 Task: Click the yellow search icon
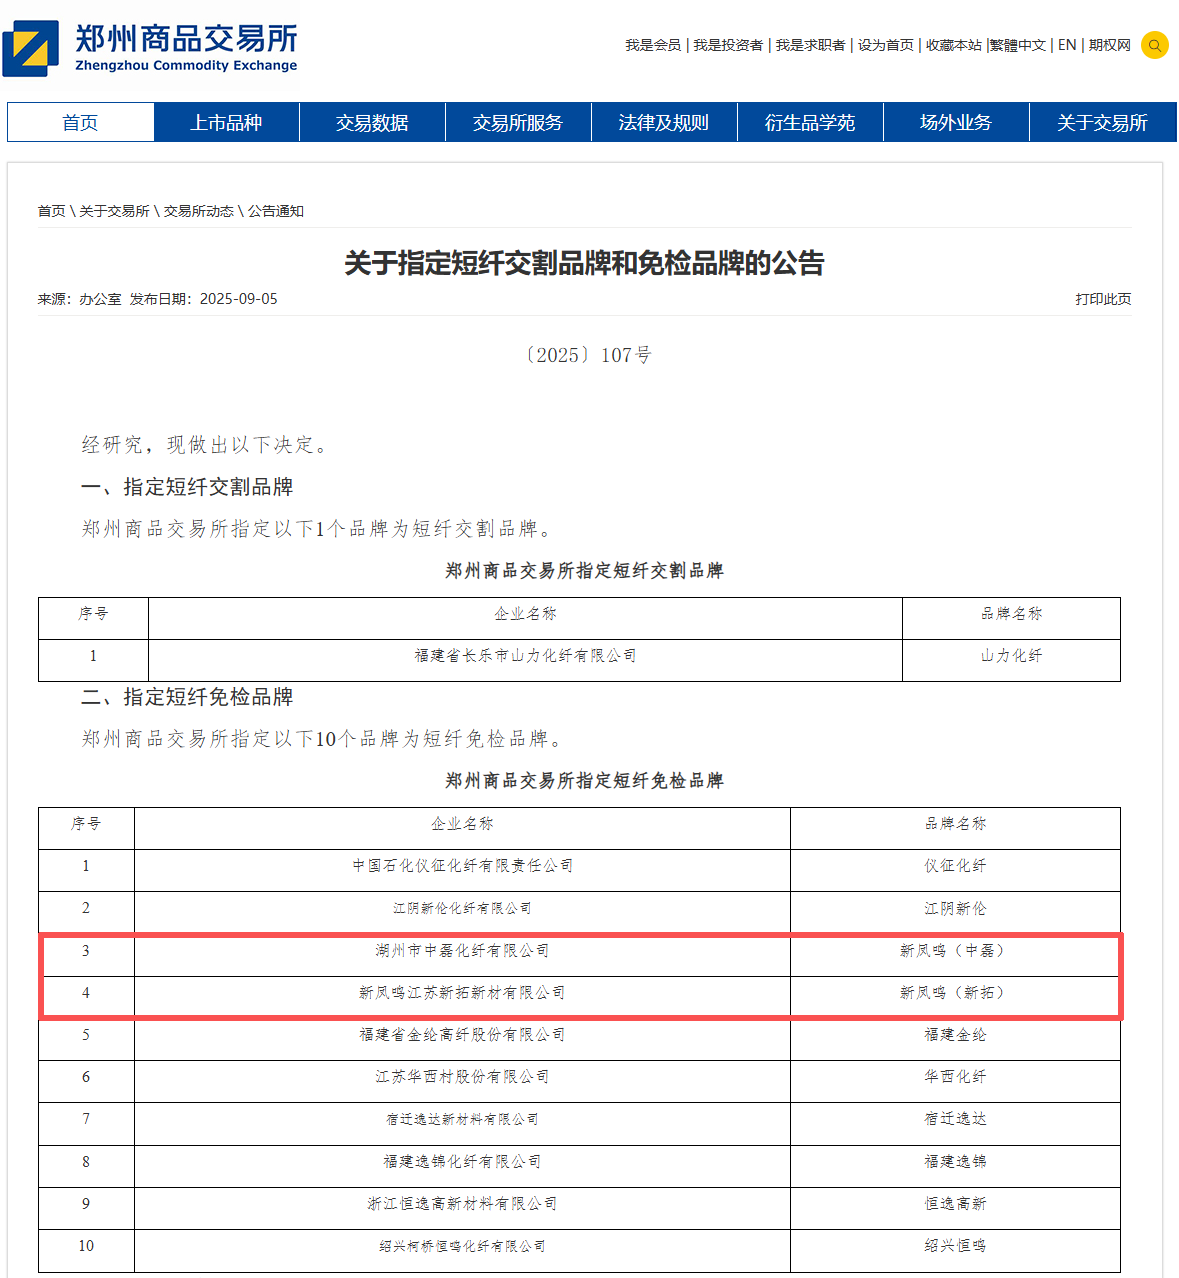[1154, 45]
